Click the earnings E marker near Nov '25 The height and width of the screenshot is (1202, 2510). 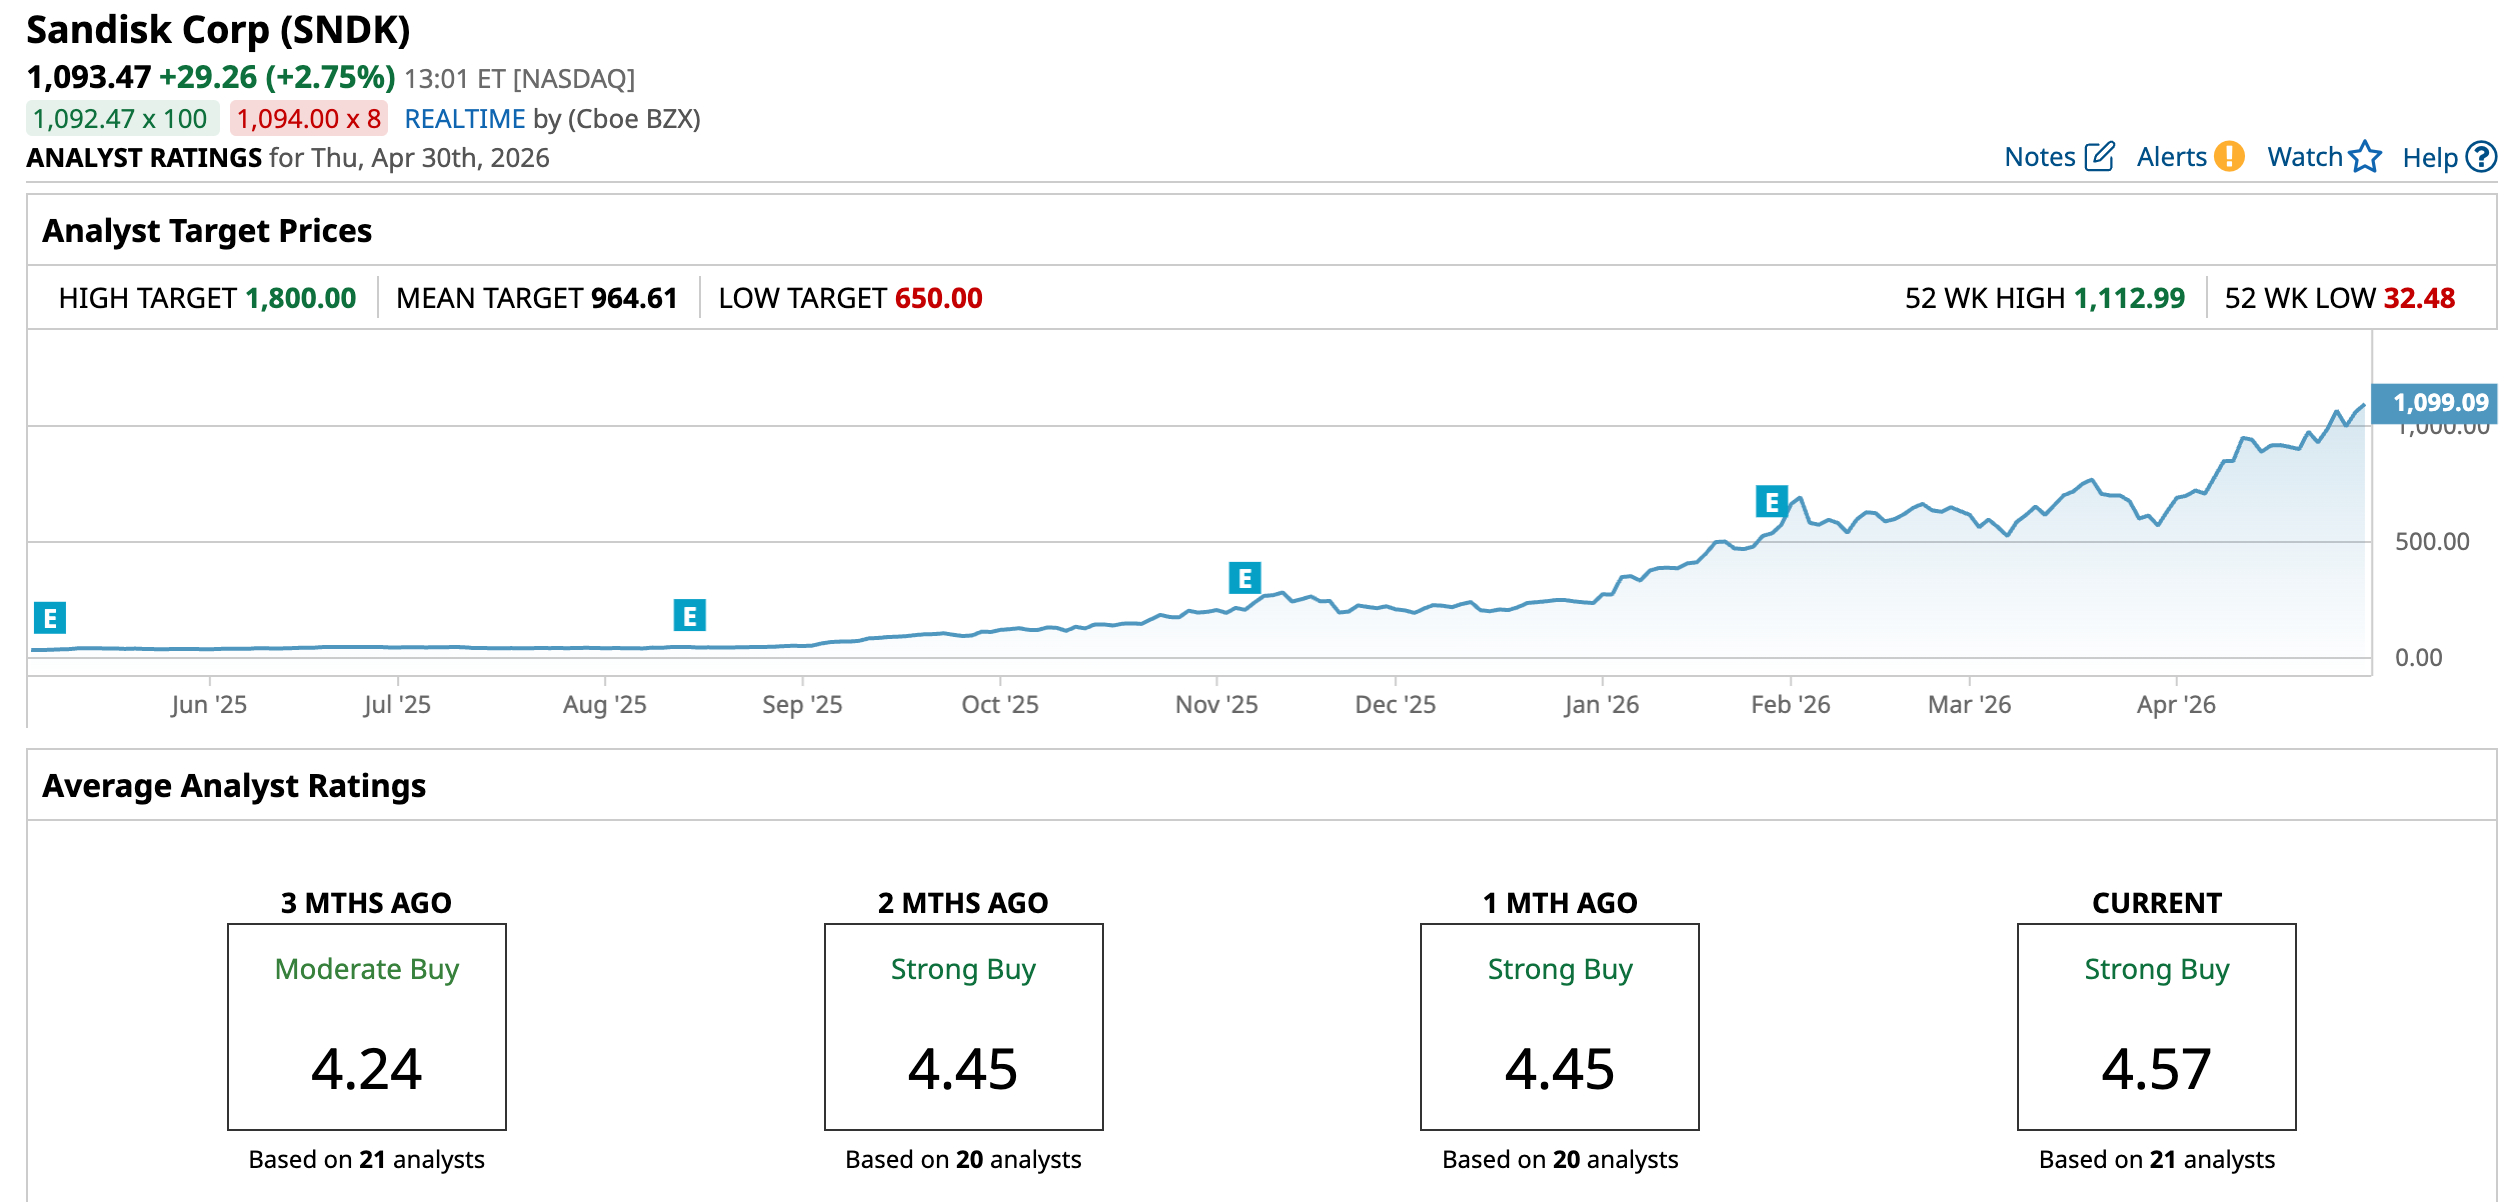[1244, 578]
